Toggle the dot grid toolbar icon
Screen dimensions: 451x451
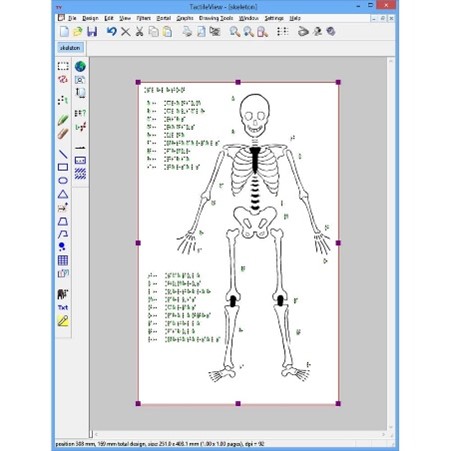(283, 32)
